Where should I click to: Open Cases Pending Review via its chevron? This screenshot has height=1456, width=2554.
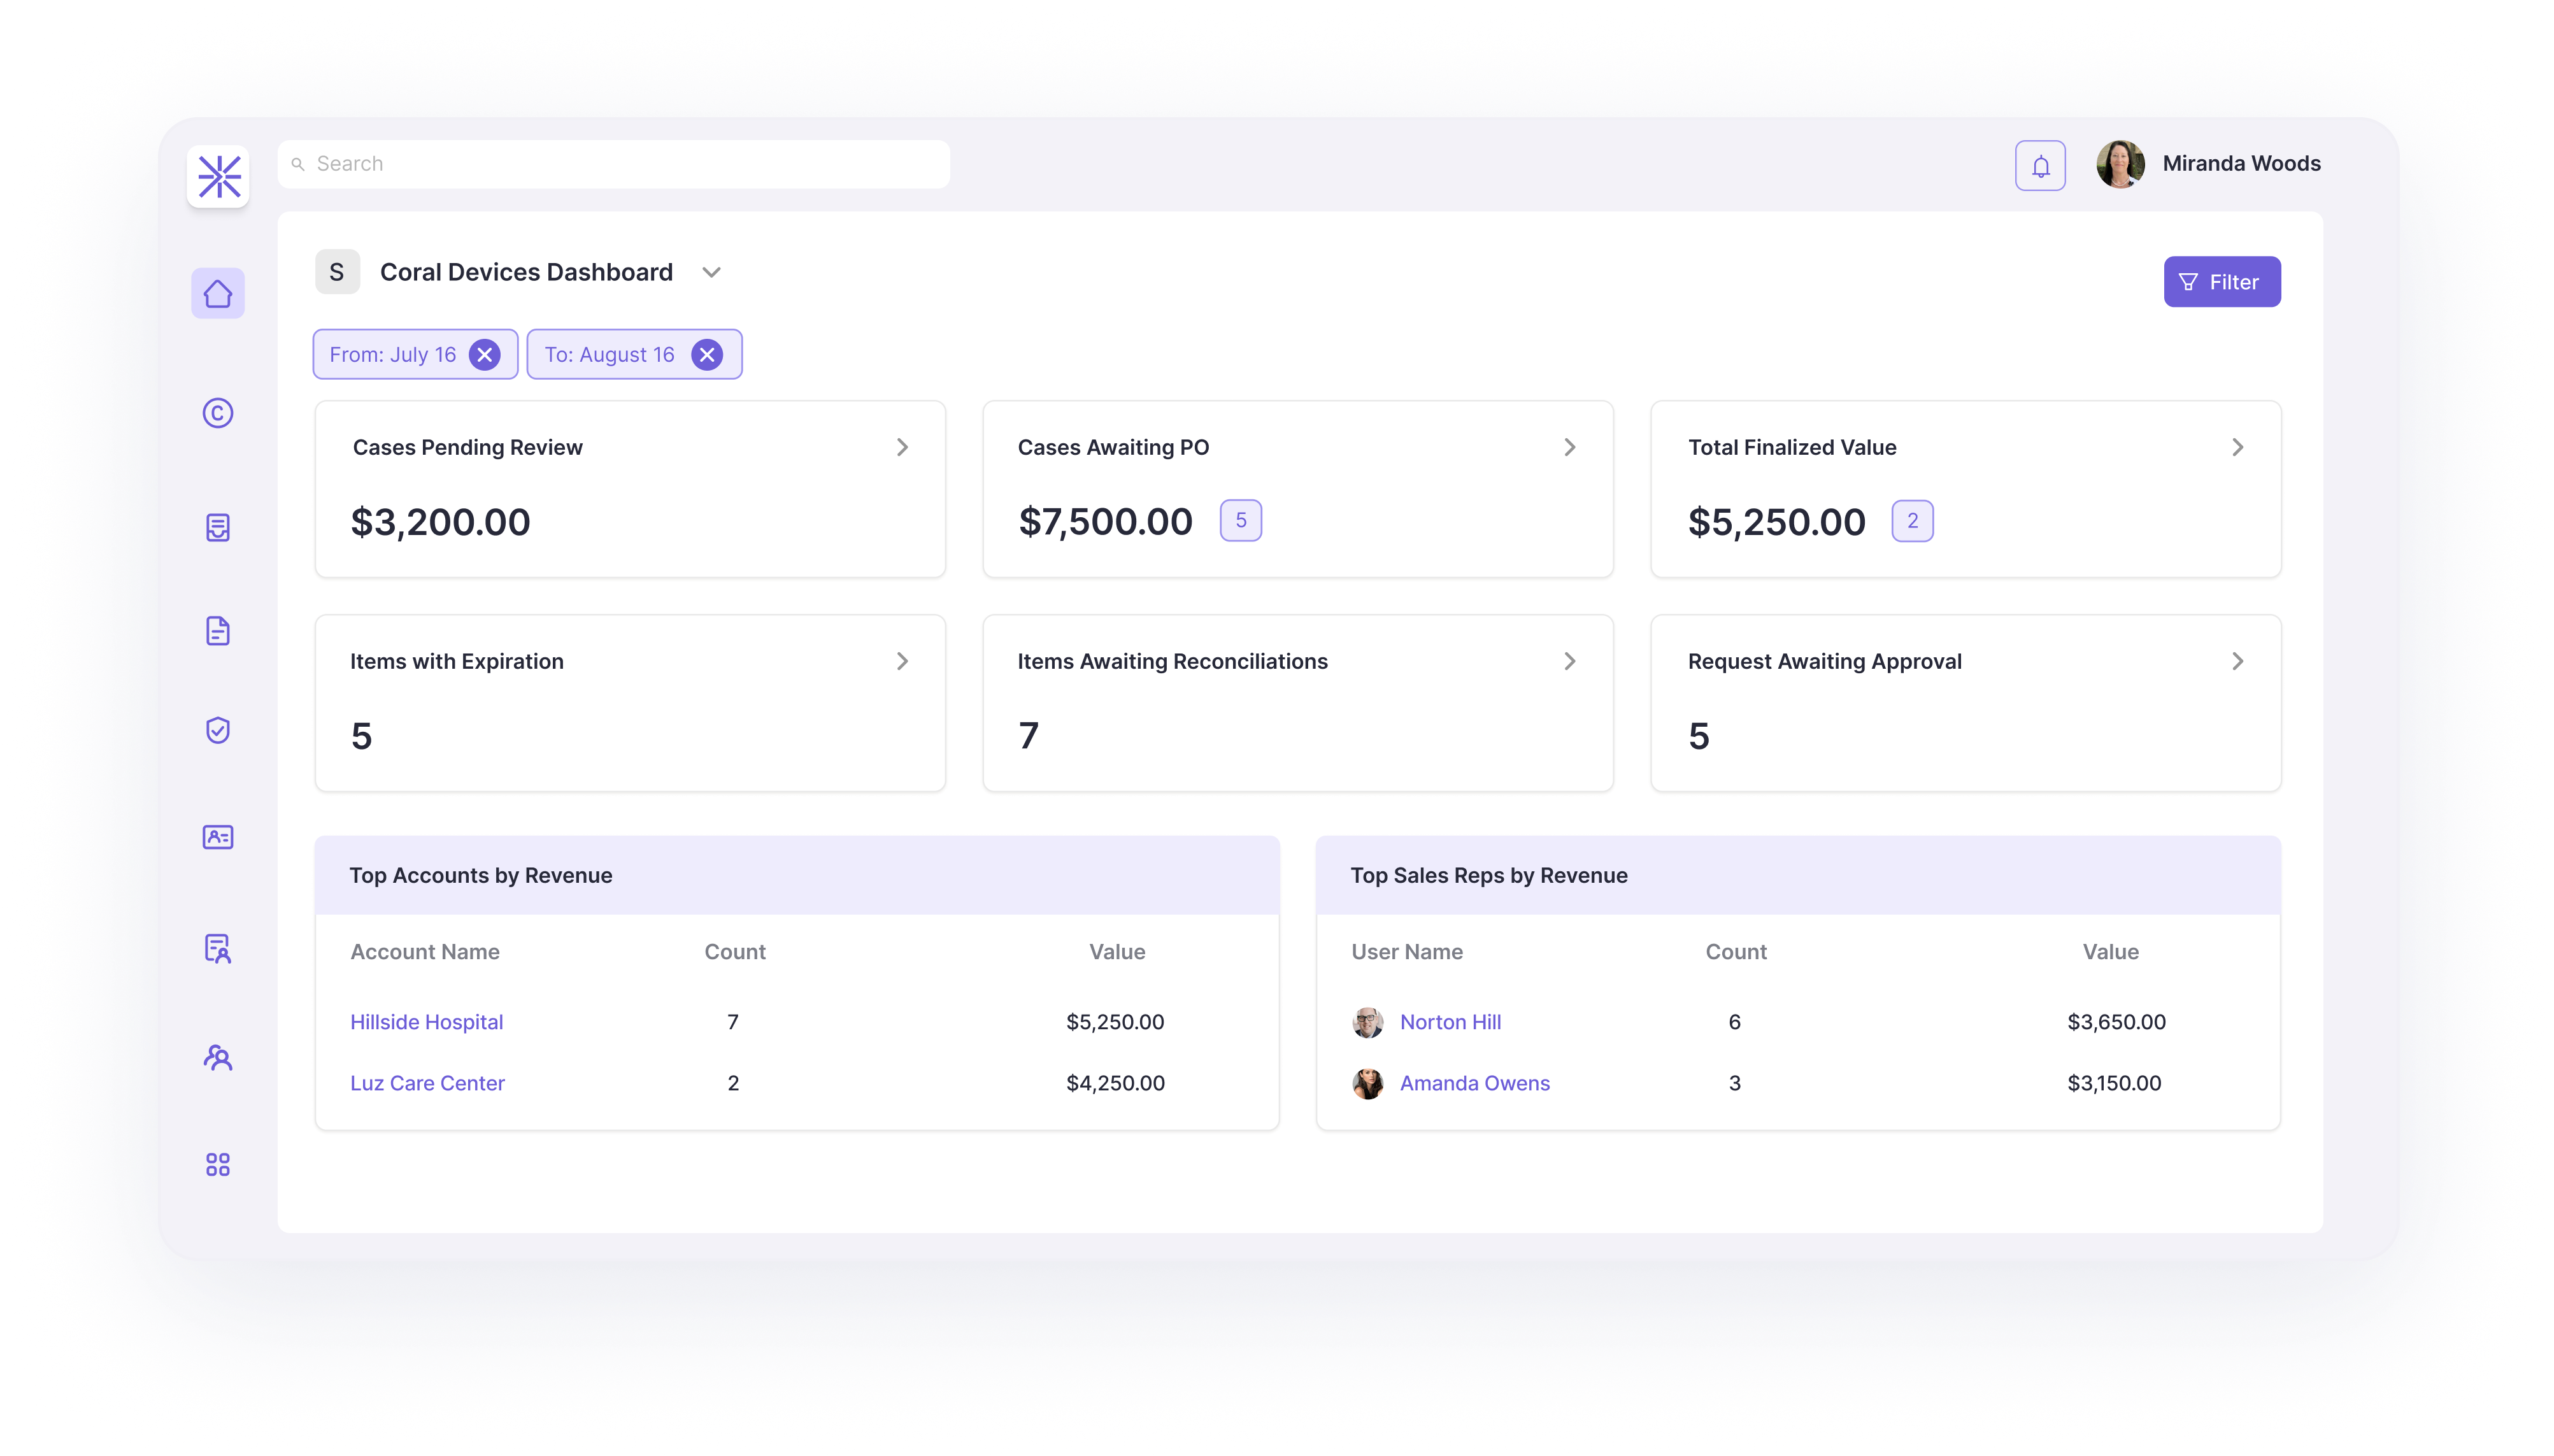click(x=902, y=447)
